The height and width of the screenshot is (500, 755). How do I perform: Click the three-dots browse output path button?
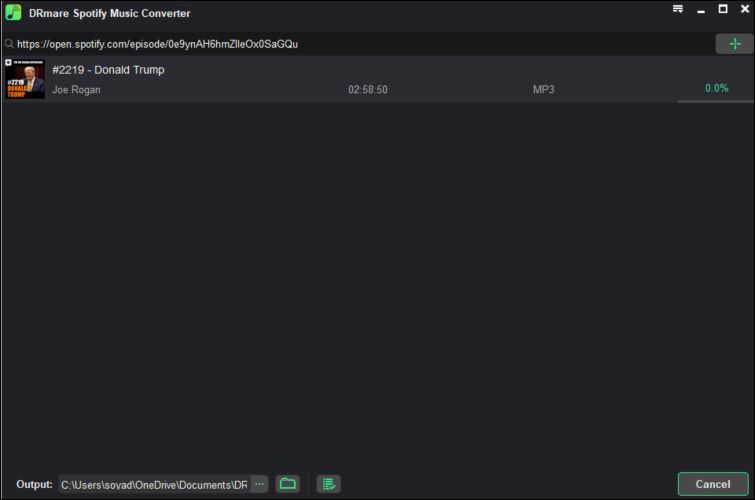(260, 484)
